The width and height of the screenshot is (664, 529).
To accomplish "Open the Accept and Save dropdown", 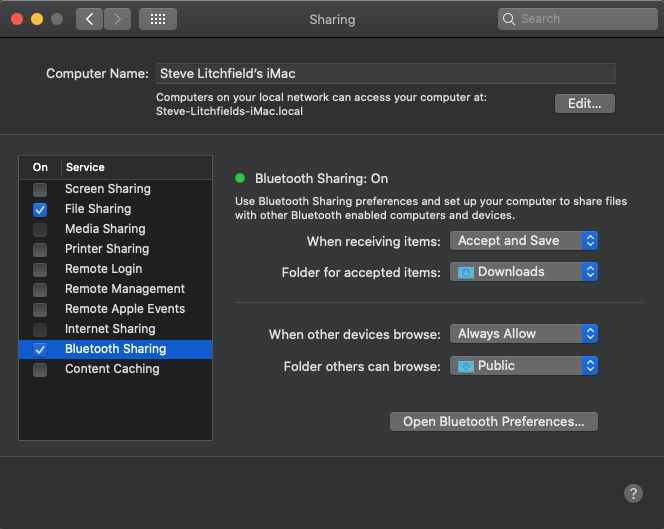I will coord(524,241).
